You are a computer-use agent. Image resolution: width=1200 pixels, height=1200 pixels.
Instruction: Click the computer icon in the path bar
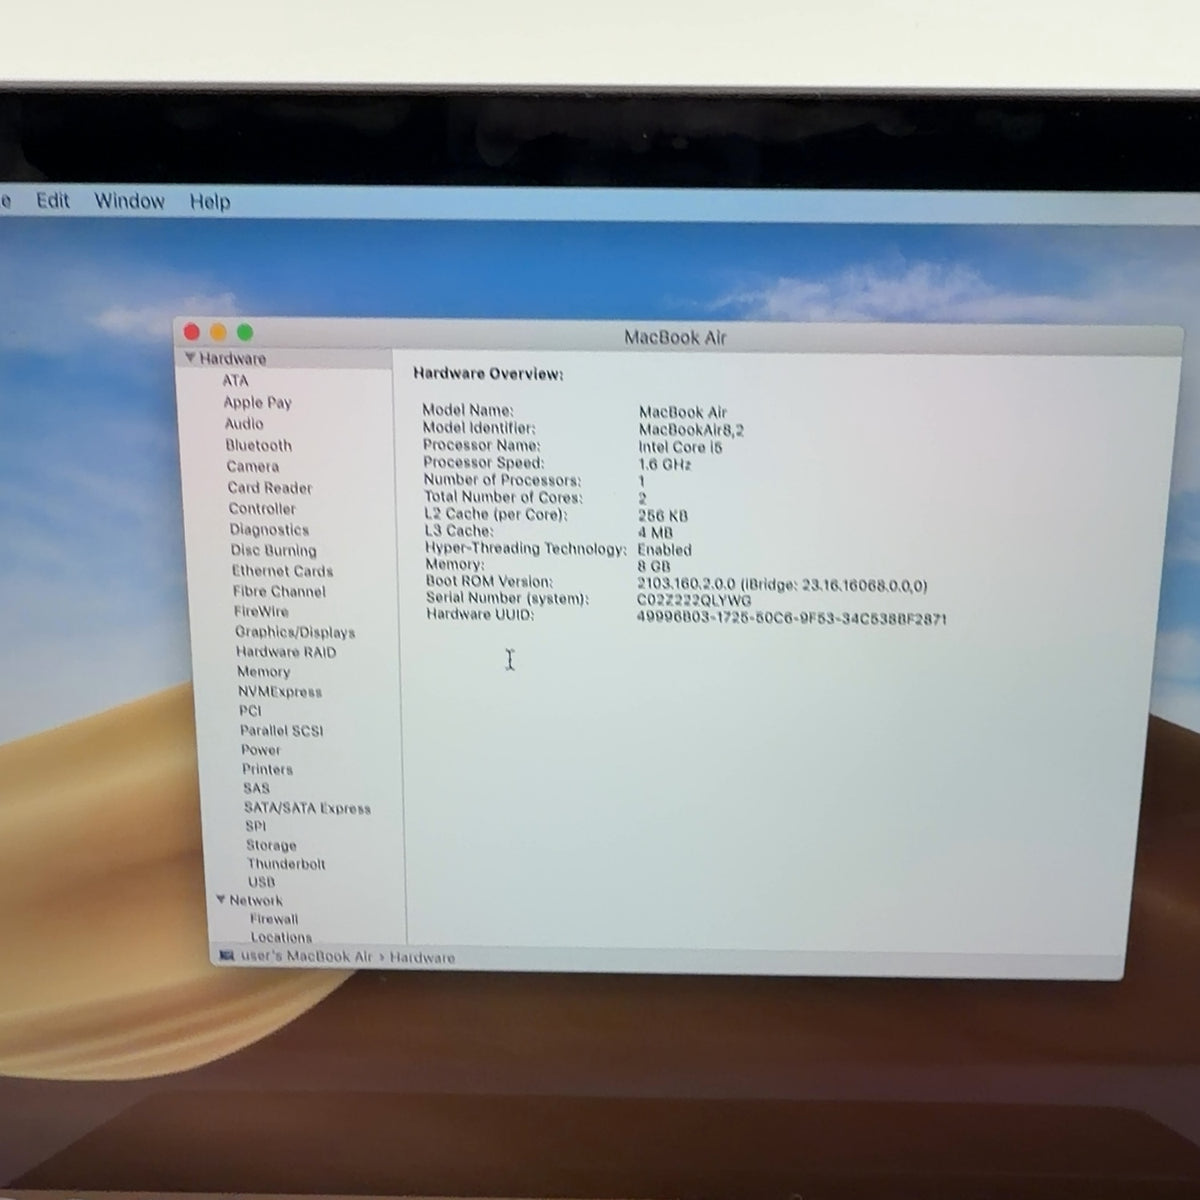(227, 955)
